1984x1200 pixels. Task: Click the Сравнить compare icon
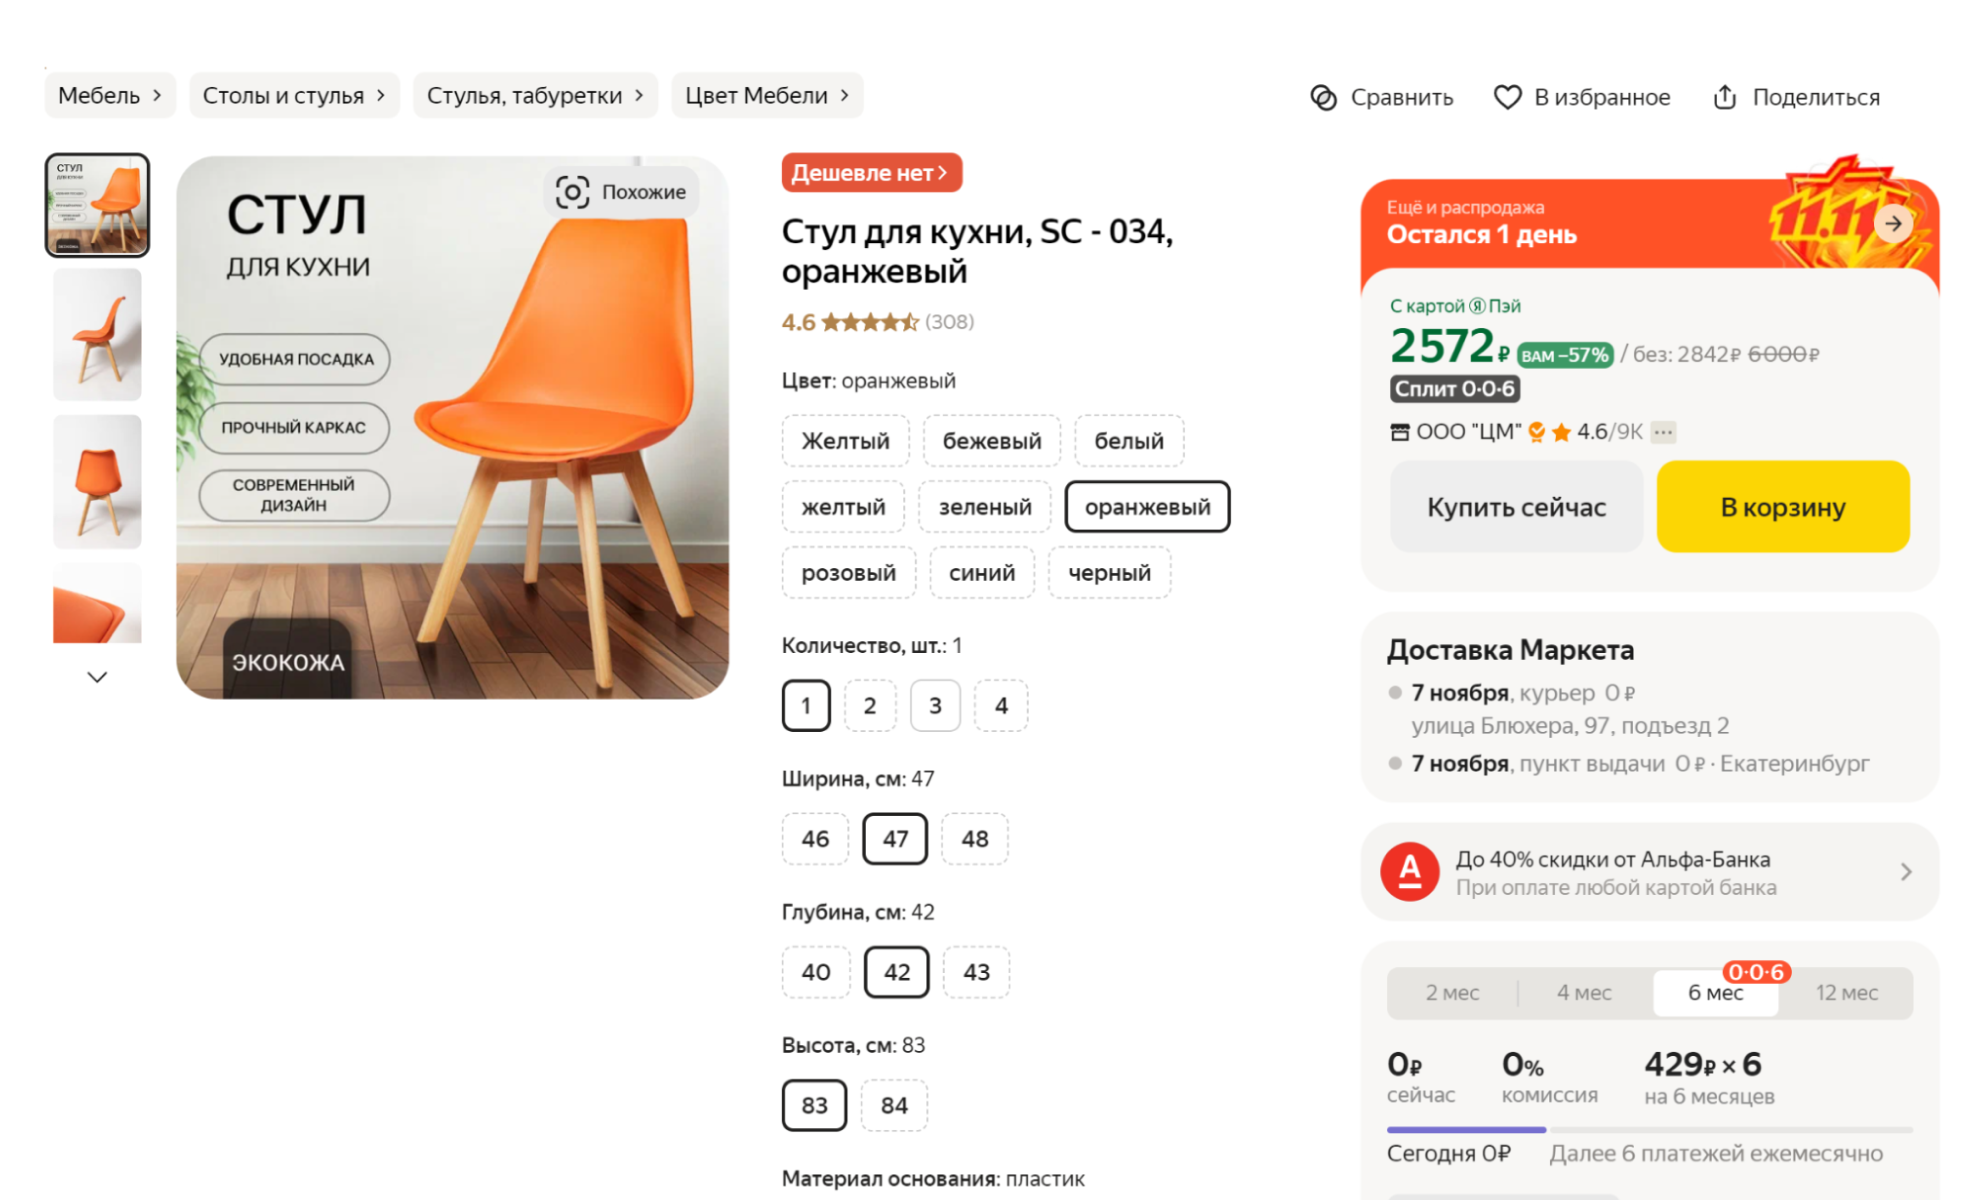[1324, 96]
